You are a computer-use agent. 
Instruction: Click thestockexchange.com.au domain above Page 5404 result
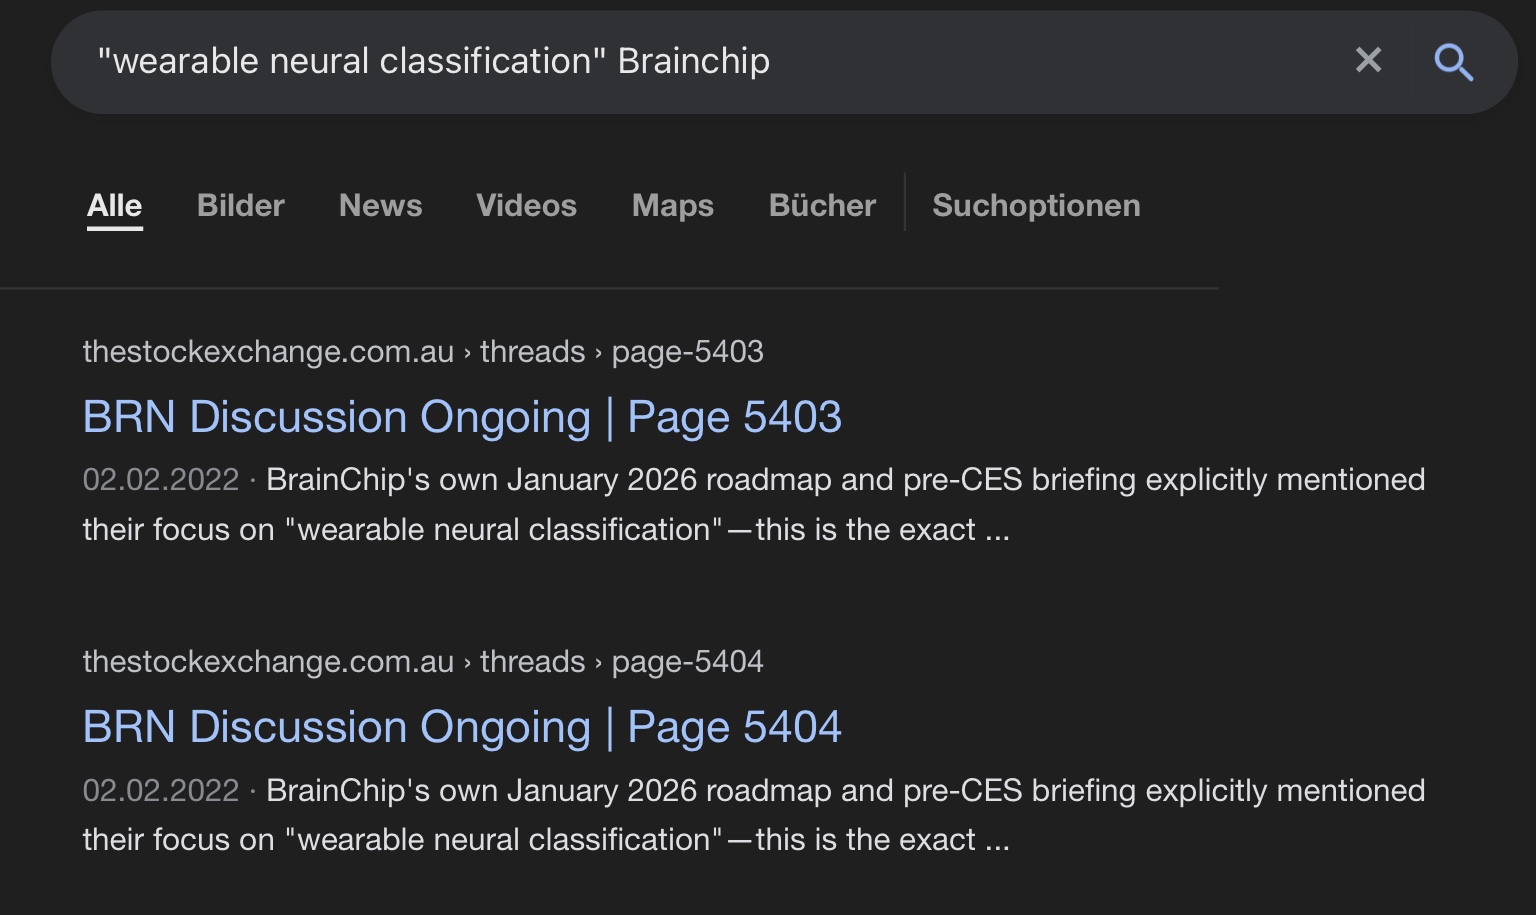pos(268,662)
